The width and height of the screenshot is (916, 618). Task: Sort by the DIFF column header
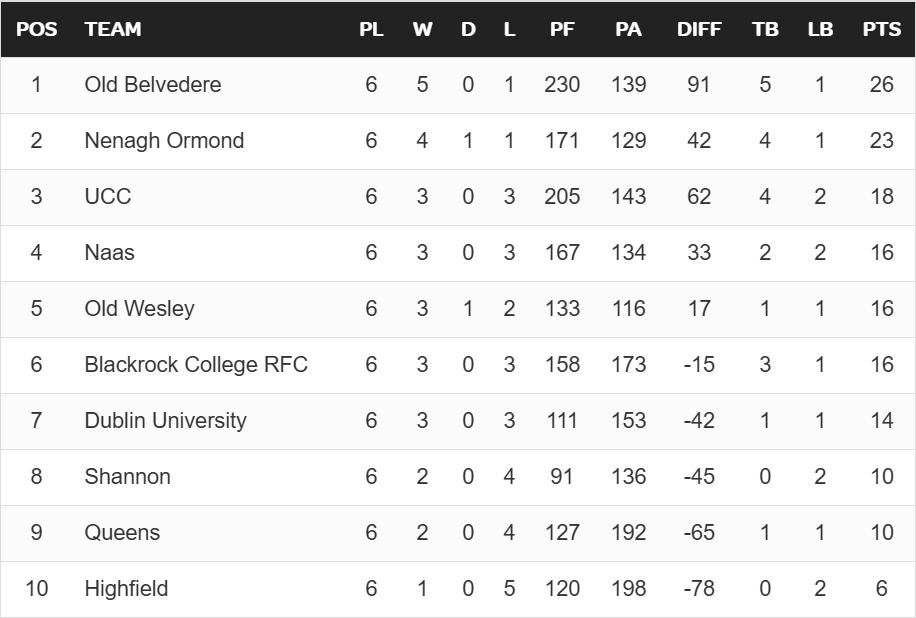point(699,29)
